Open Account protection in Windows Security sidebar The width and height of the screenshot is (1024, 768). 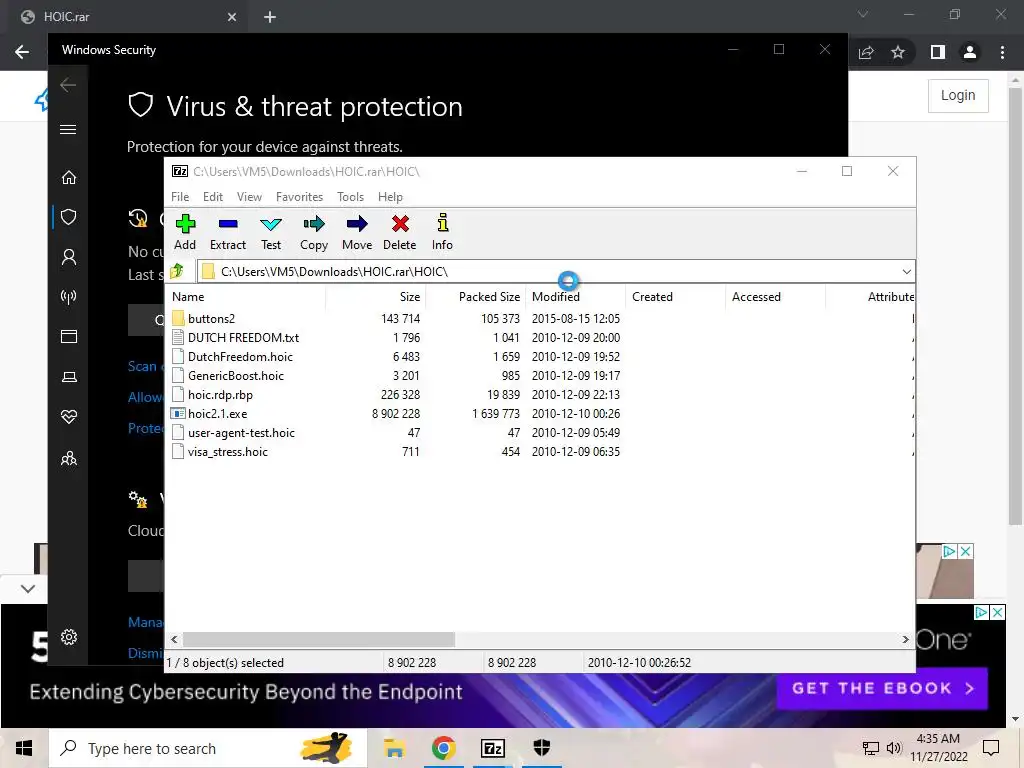69,257
